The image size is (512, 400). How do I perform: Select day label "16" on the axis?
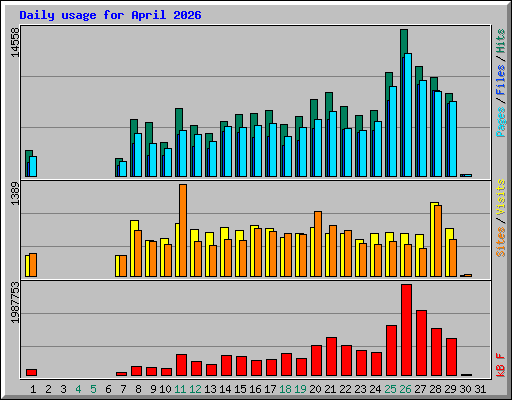255,389
